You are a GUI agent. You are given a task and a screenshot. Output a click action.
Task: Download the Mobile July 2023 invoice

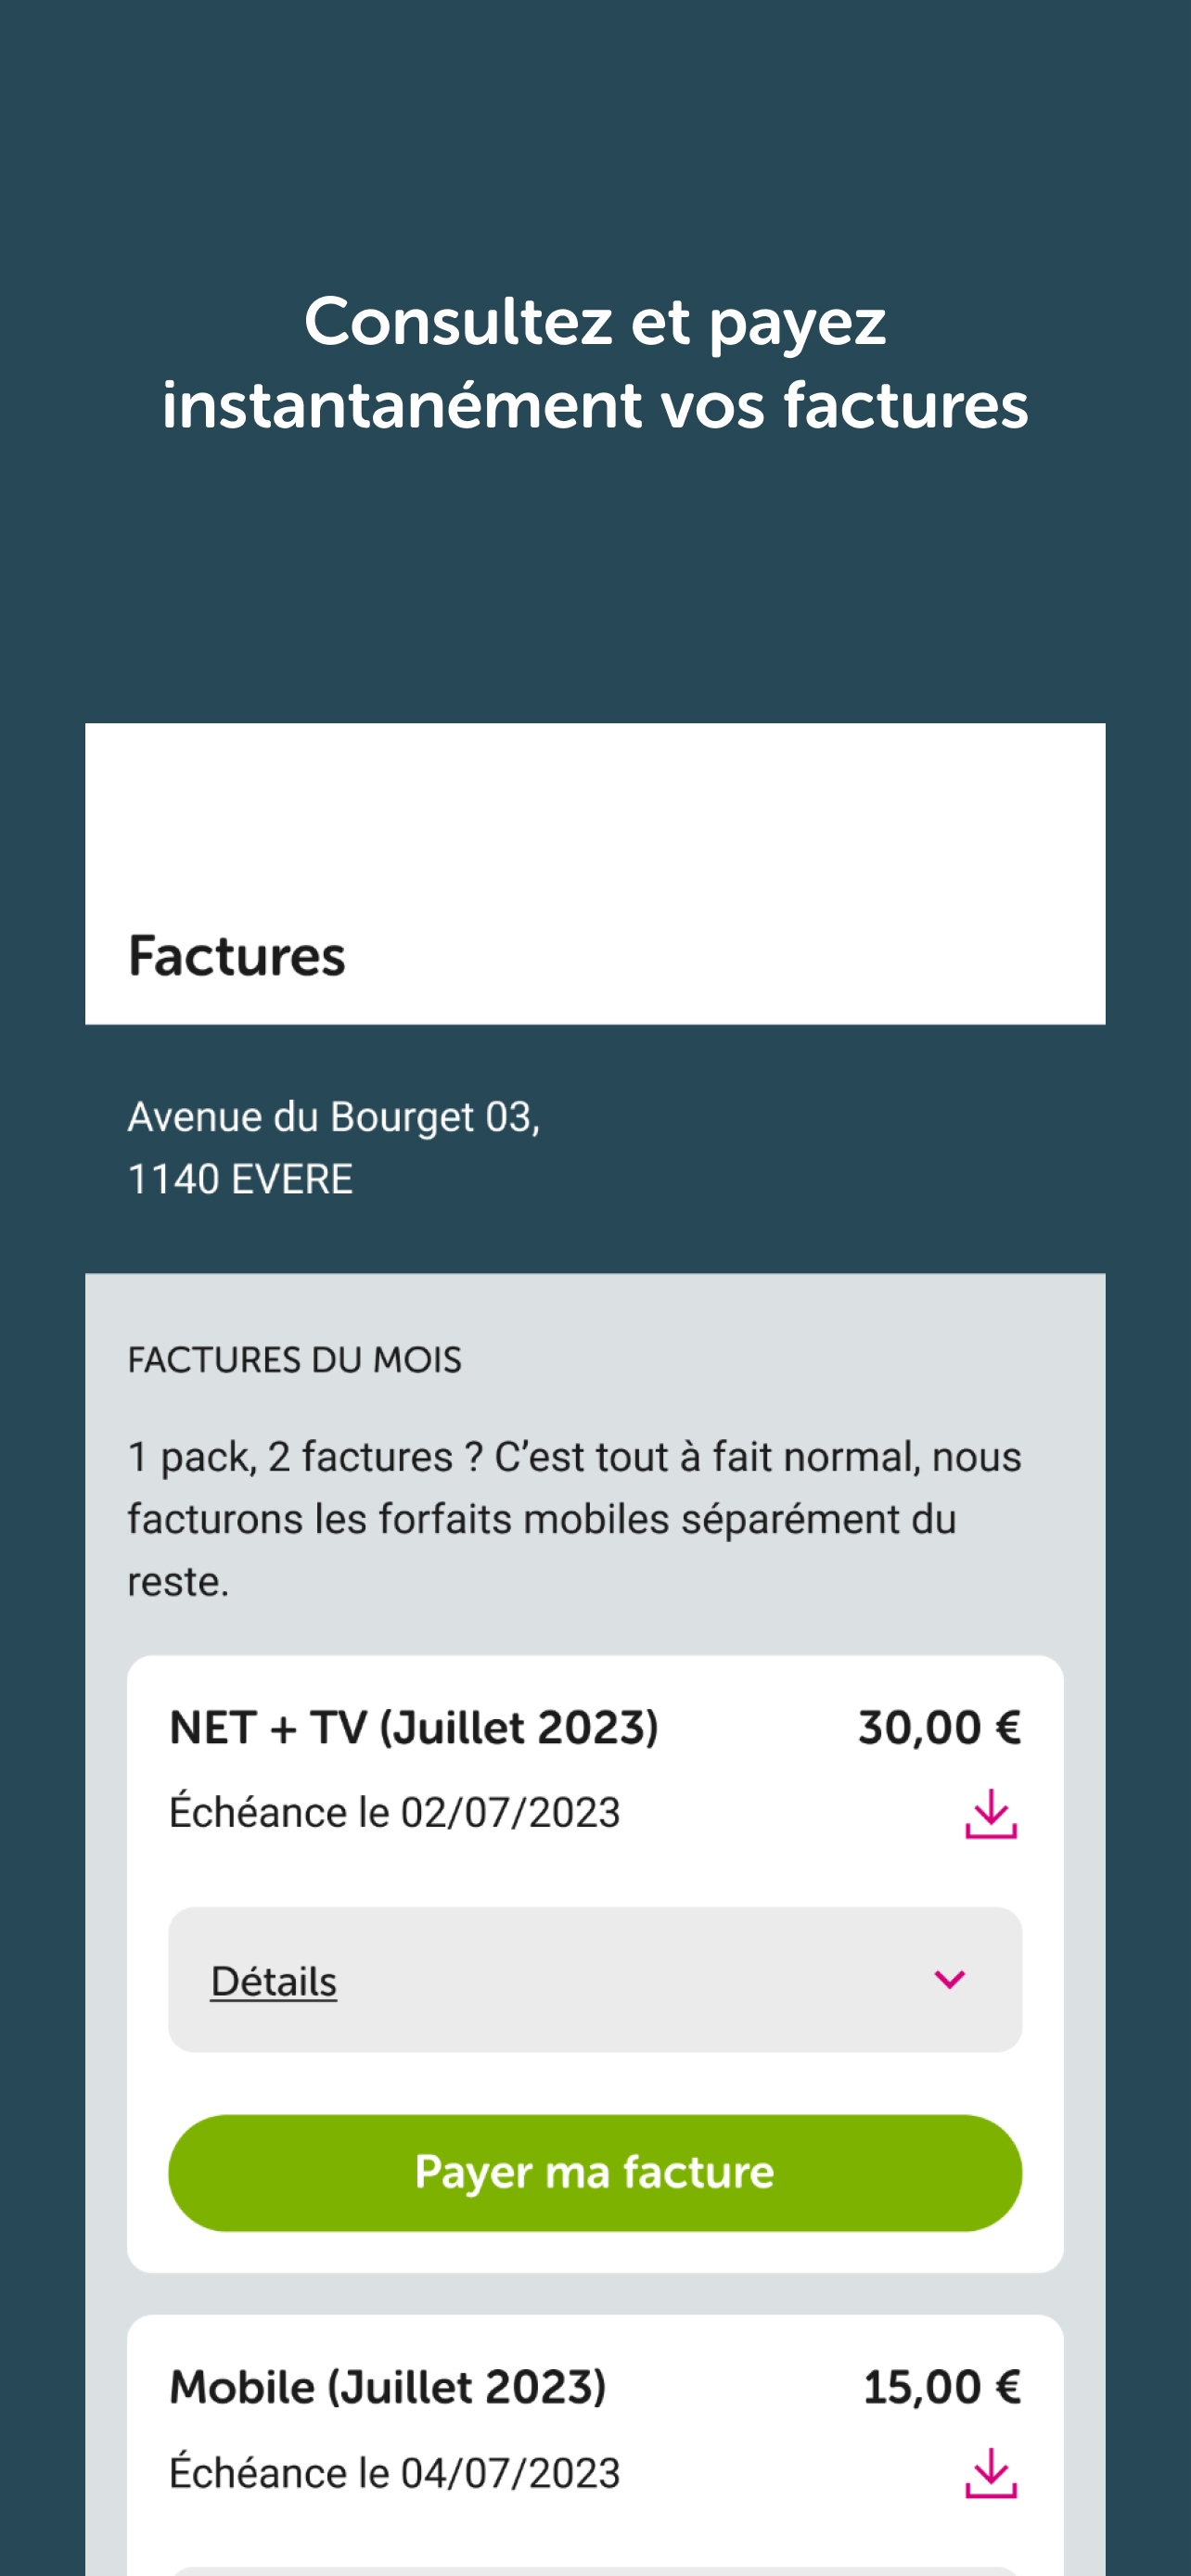990,2473
